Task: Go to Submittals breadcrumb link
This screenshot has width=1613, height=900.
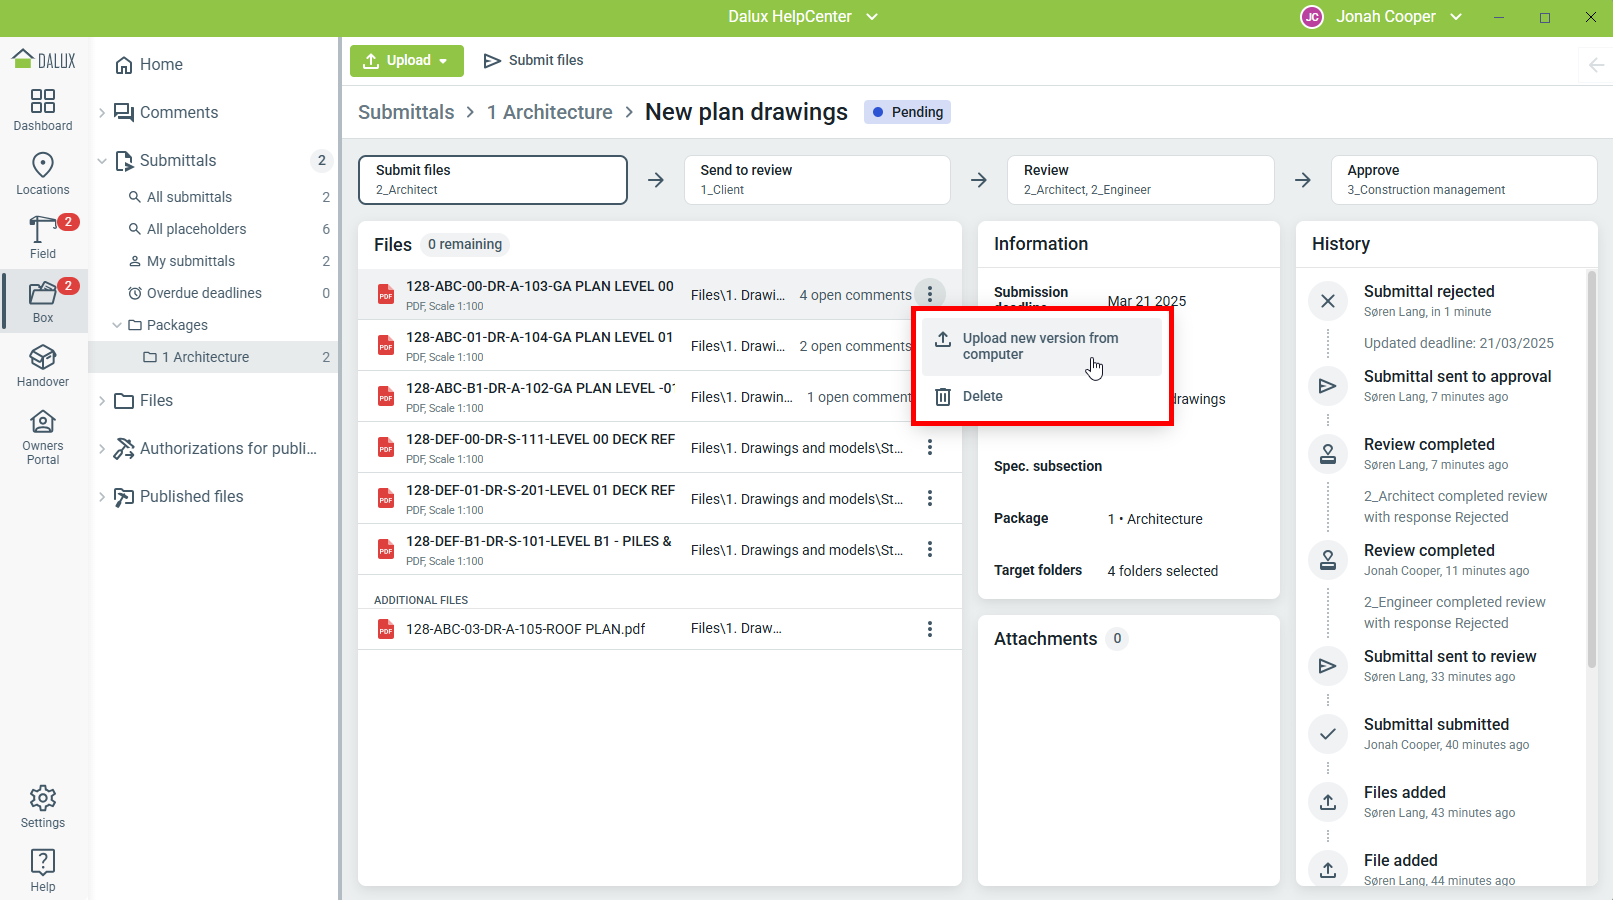Action: click(406, 113)
